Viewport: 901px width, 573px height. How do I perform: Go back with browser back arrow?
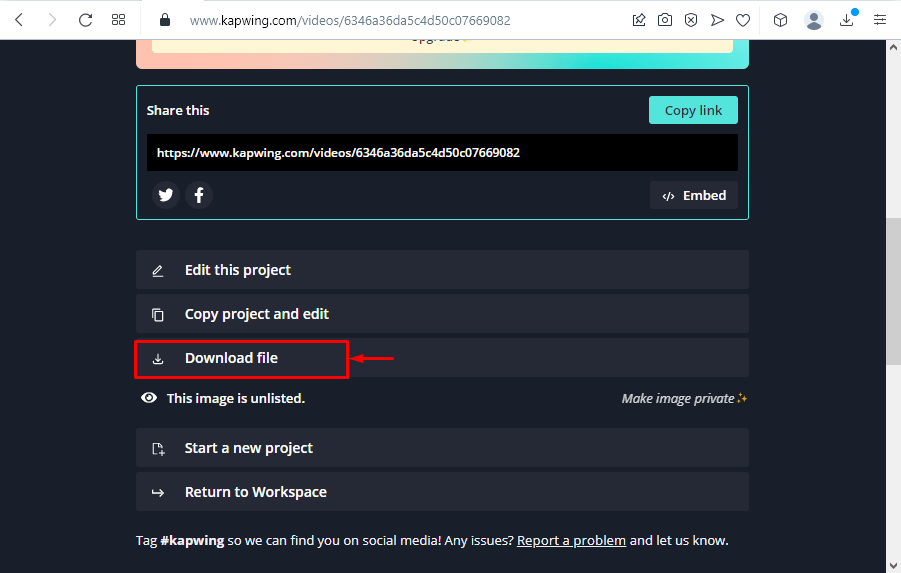(19, 20)
